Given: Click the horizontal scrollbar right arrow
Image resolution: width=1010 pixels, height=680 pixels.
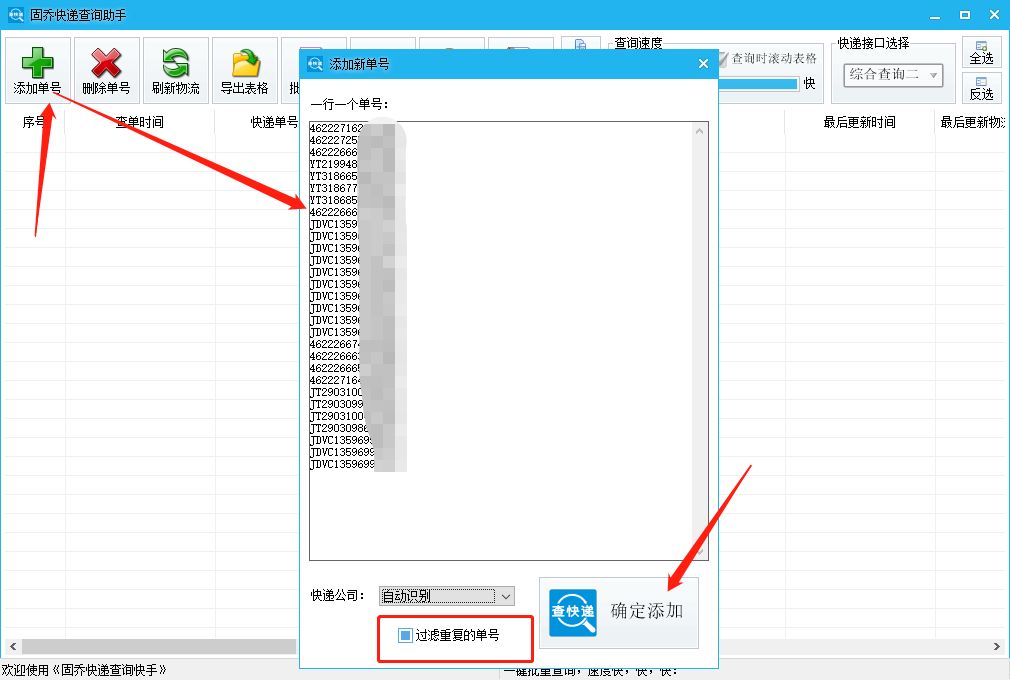Looking at the screenshot, I should pyautogui.click(x=996, y=646).
